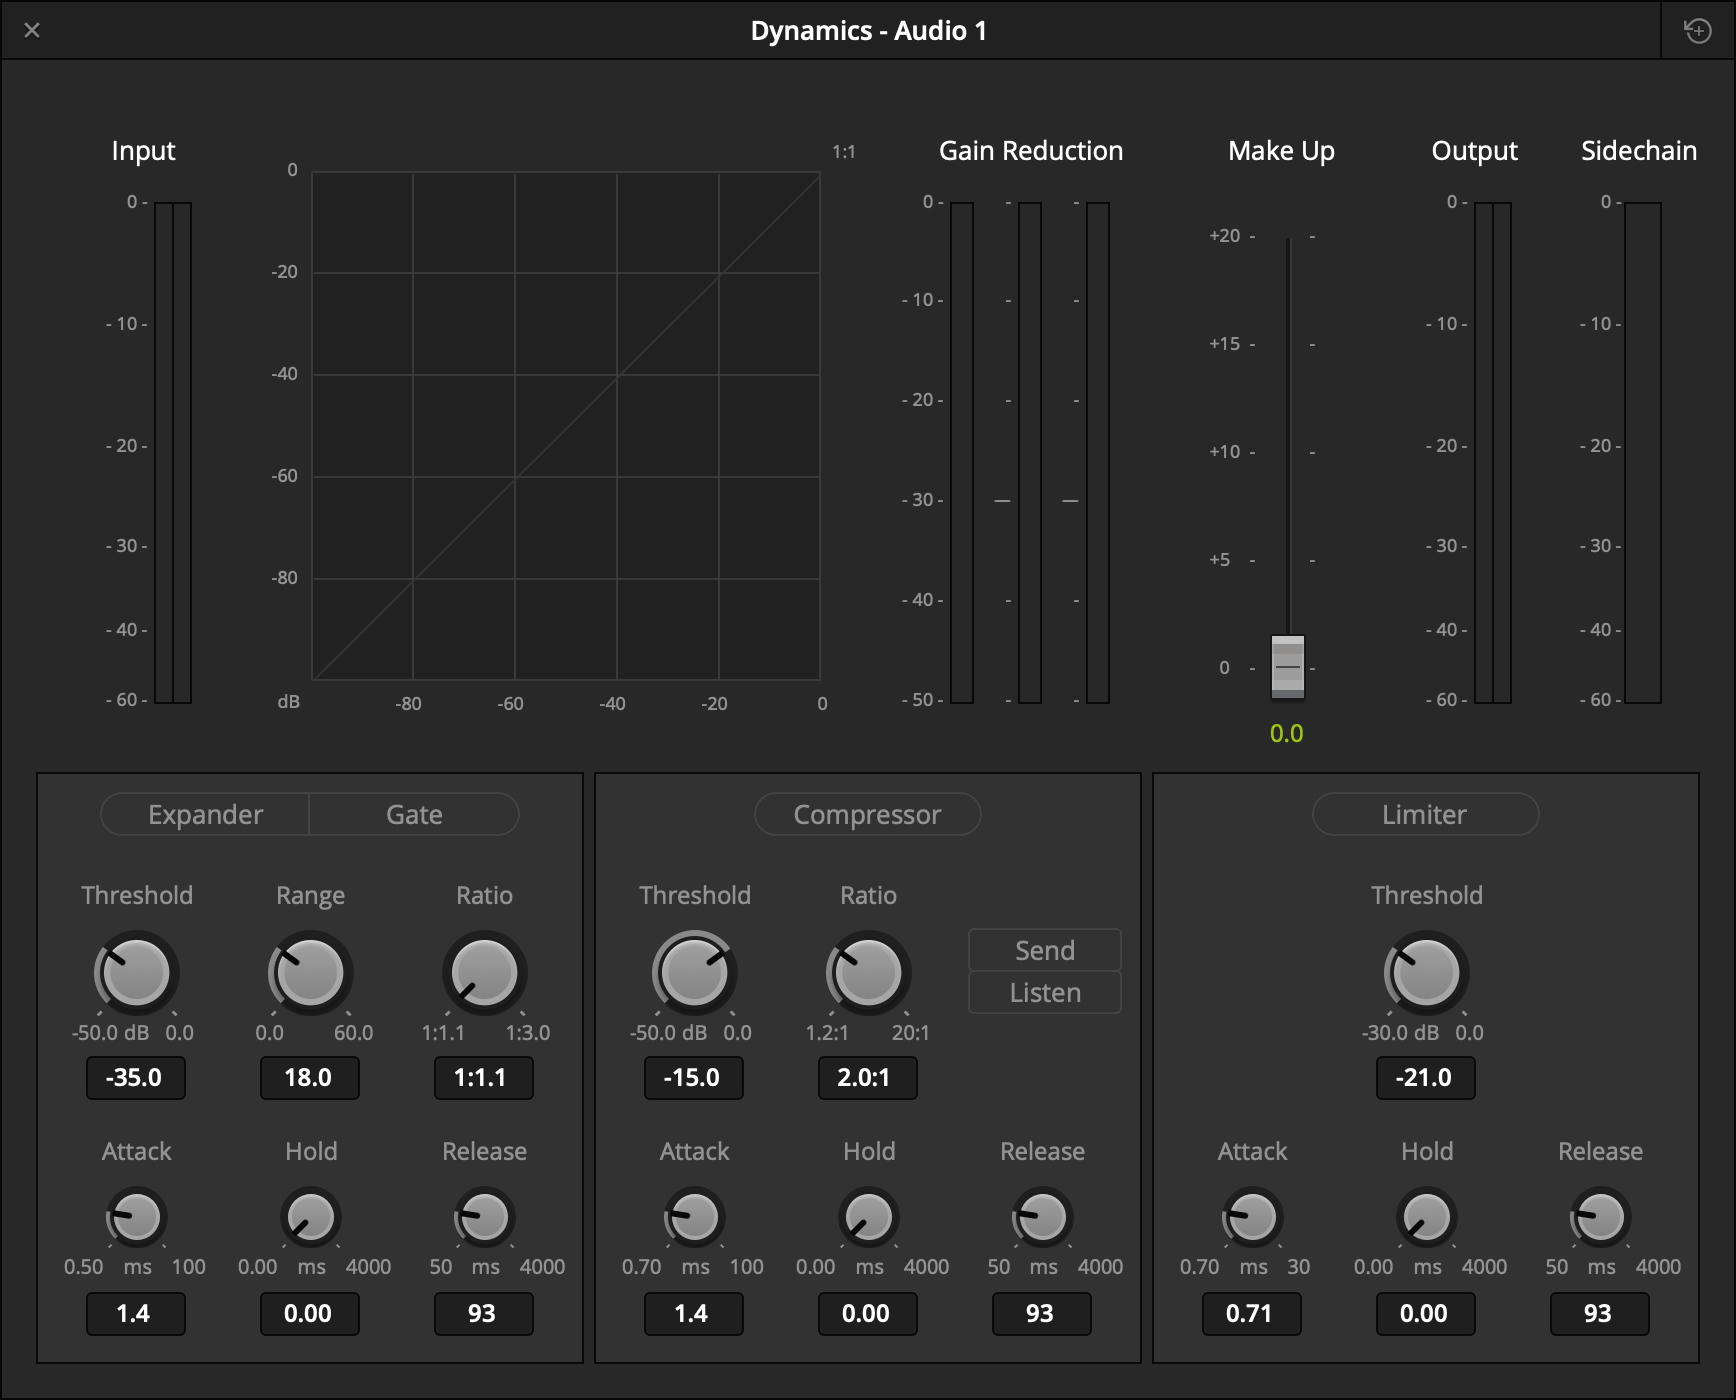Click the dynamics transfer curve graph
The width and height of the screenshot is (1736, 1400).
(x=566, y=426)
